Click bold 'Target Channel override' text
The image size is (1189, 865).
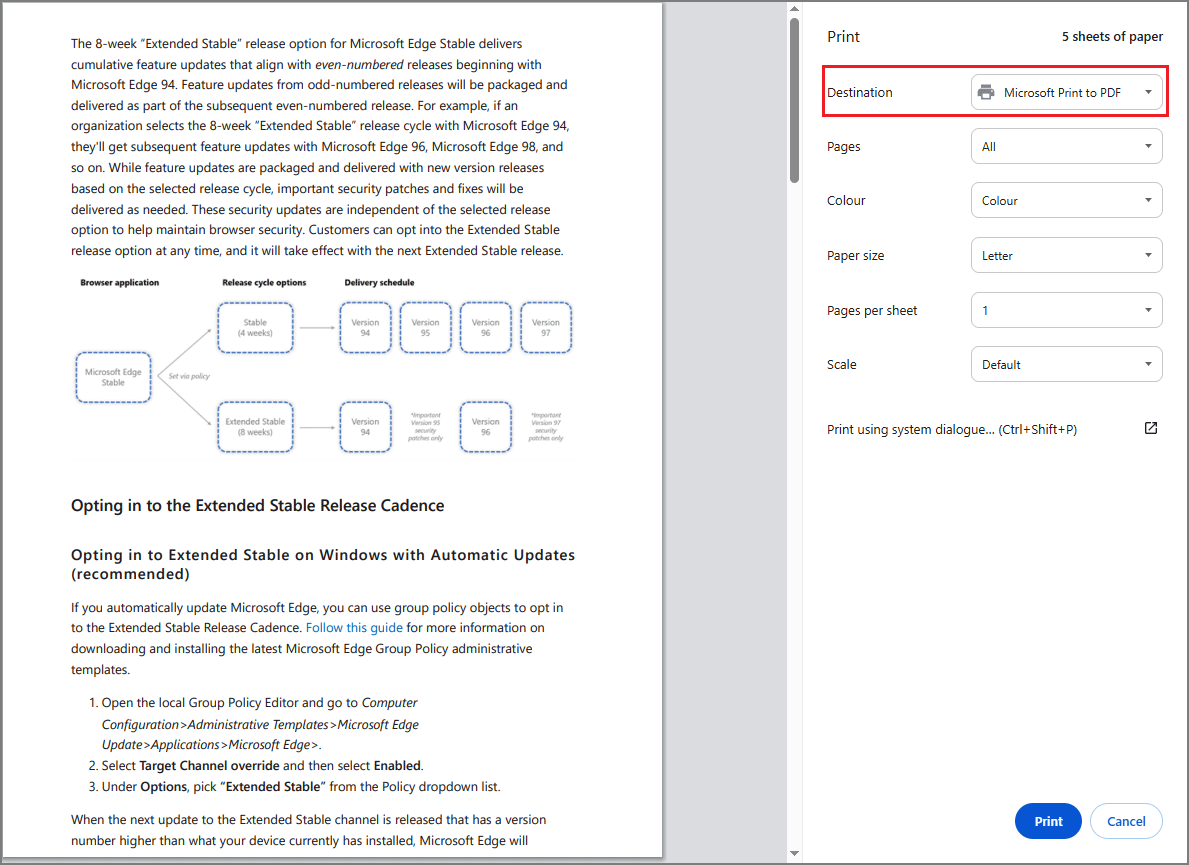[x=209, y=766]
